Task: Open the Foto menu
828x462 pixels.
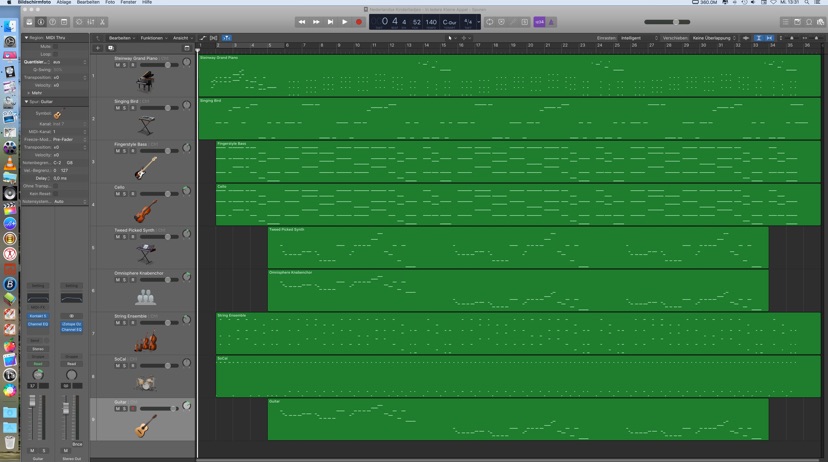Action: pos(110,2)
